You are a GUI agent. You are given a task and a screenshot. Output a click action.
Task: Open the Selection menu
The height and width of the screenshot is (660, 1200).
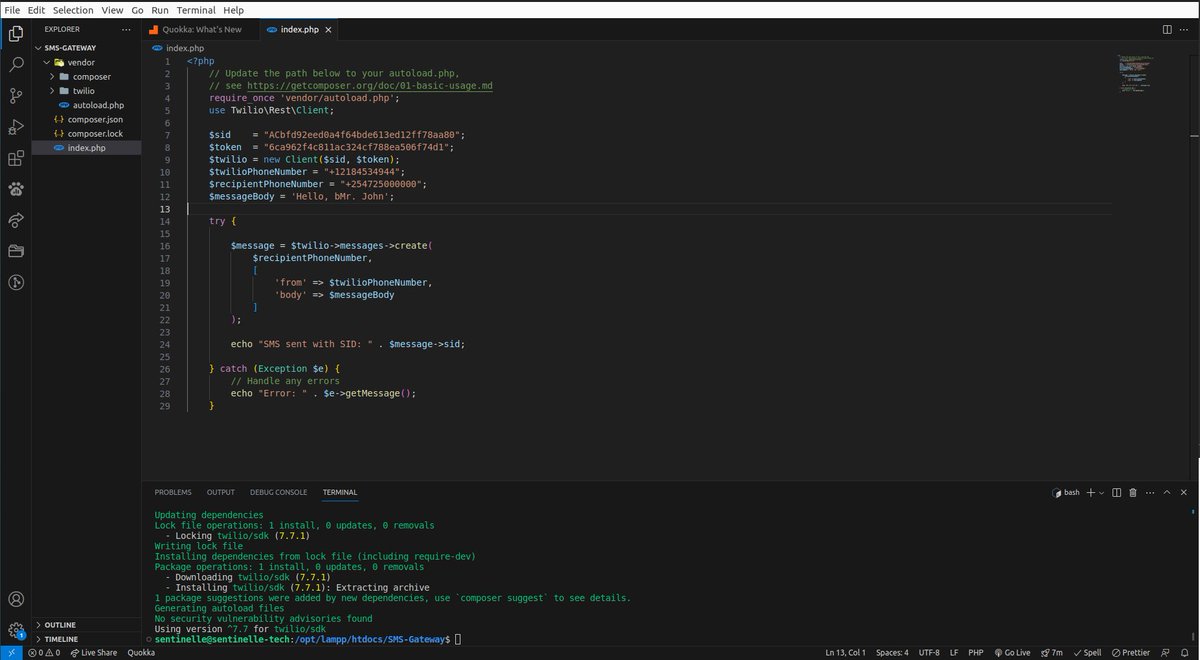pos(73,10)
